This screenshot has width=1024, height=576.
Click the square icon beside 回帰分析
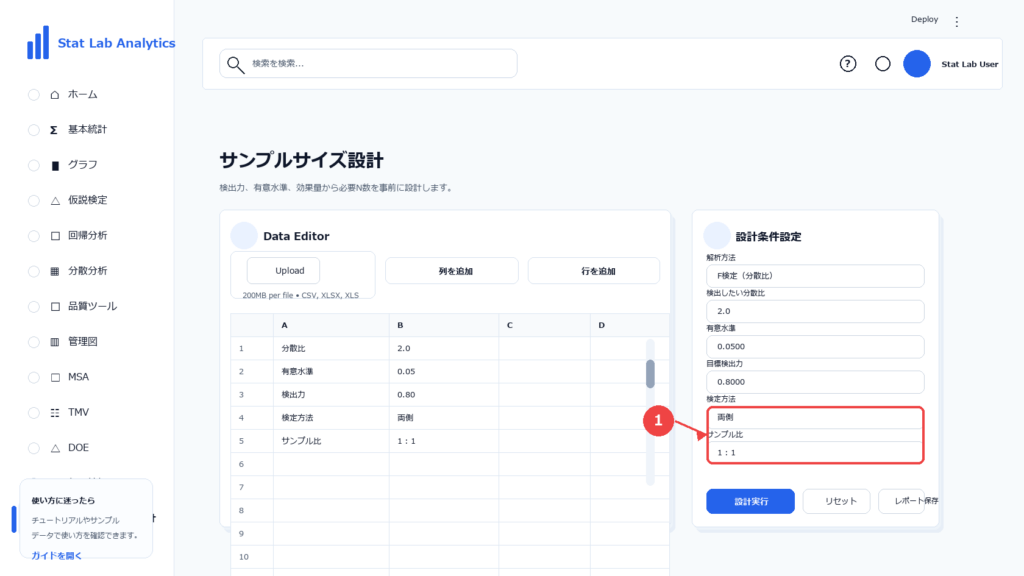[x=55, y=236]
